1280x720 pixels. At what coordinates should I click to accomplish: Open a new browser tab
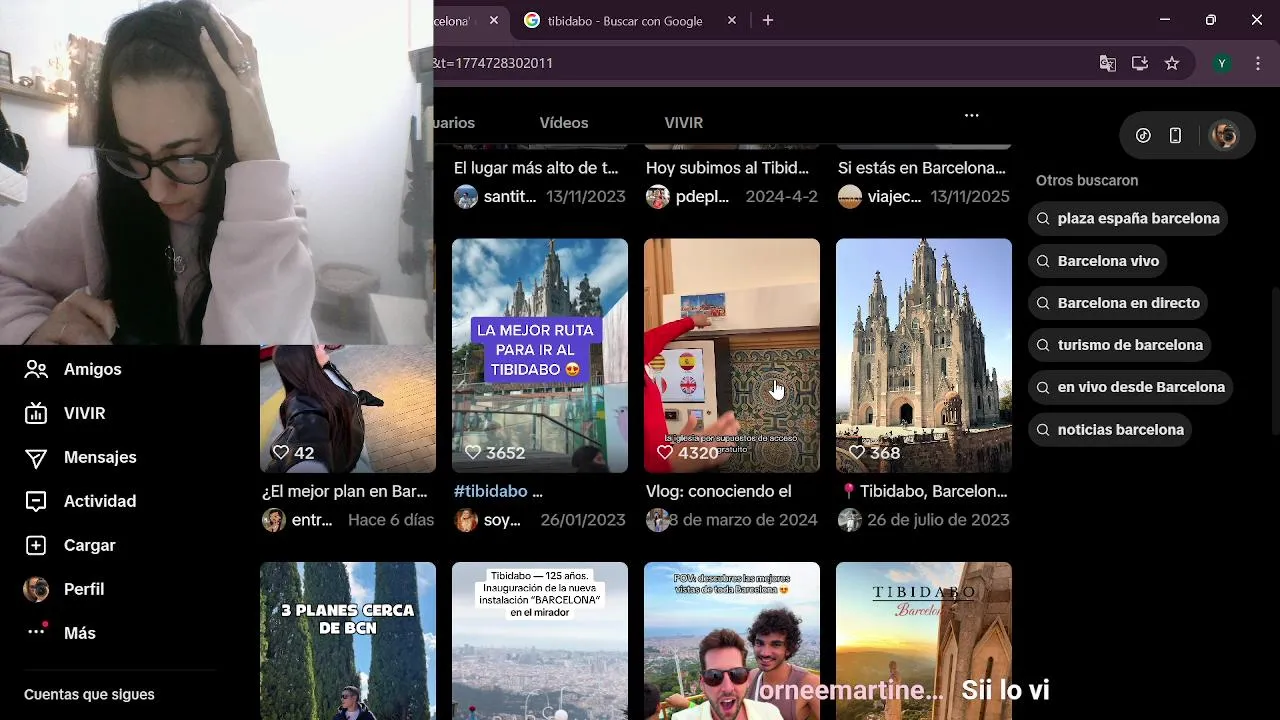click(768, 20)
